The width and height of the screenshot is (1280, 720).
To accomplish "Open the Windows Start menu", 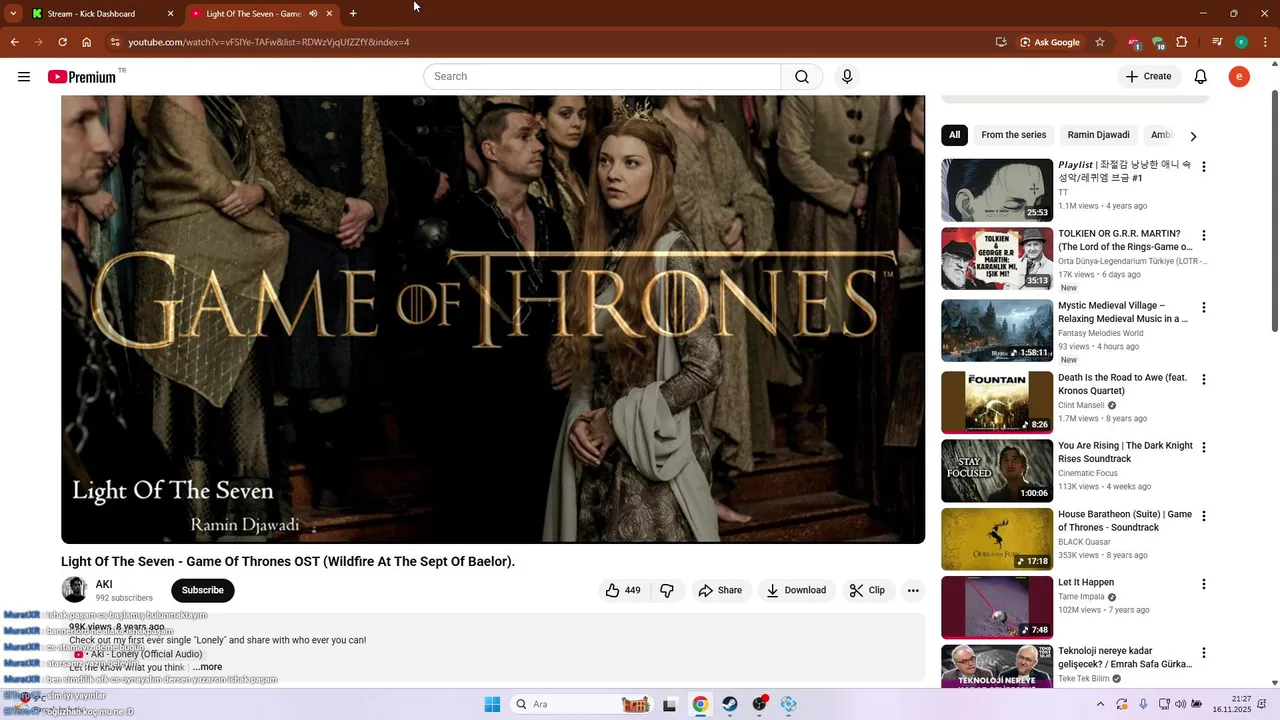I will [x=492, y=704].
